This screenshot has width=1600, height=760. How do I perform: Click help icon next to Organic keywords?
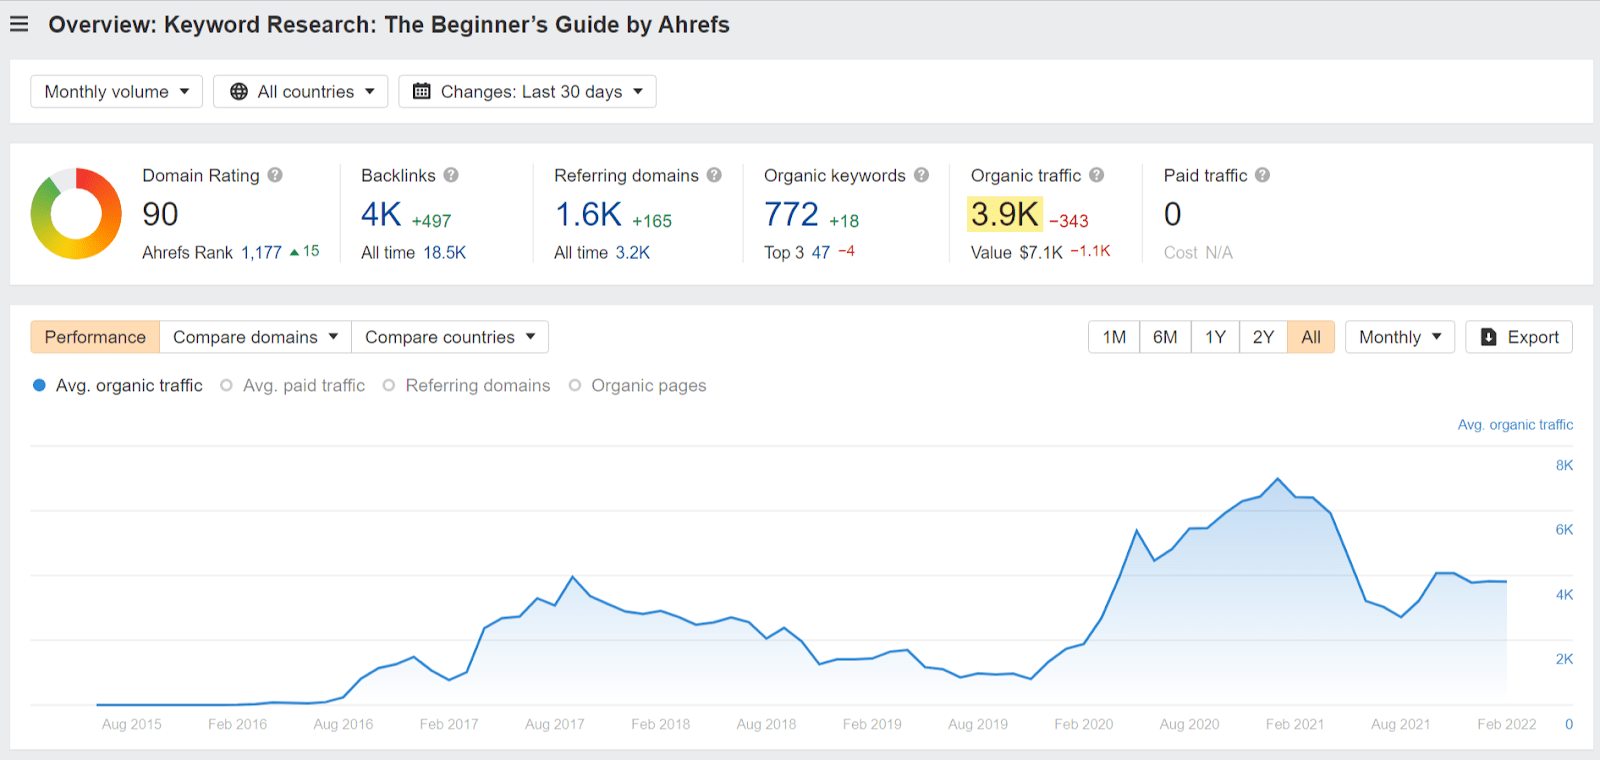coord(921,175)
